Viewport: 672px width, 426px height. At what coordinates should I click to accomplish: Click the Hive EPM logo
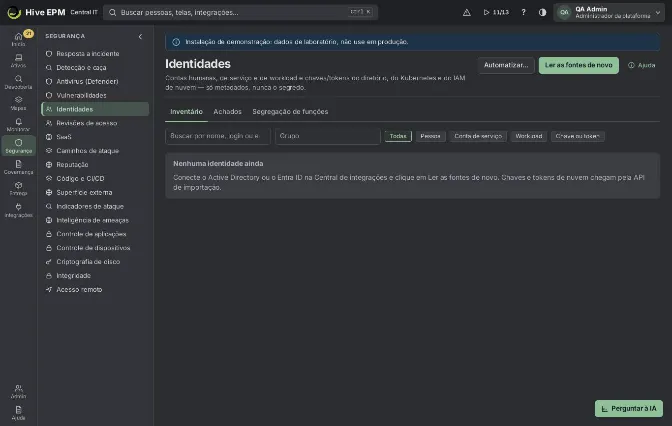tap(36, 12)
